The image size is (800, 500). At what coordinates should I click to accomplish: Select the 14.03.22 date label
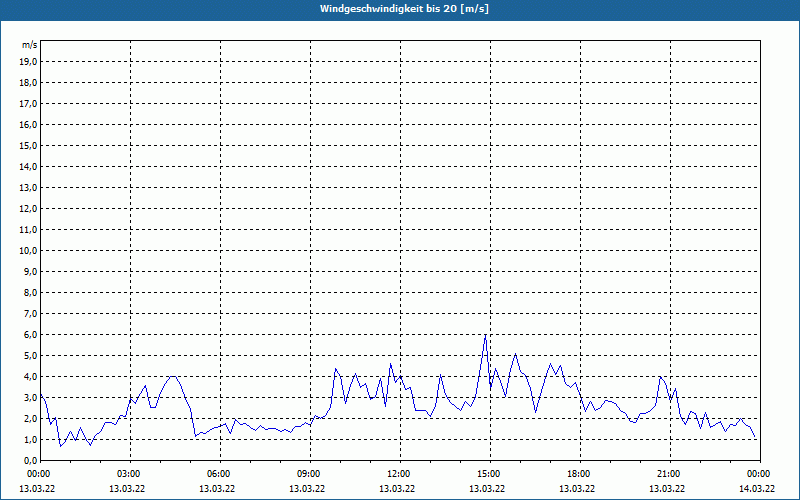click(x=757, y=489)
